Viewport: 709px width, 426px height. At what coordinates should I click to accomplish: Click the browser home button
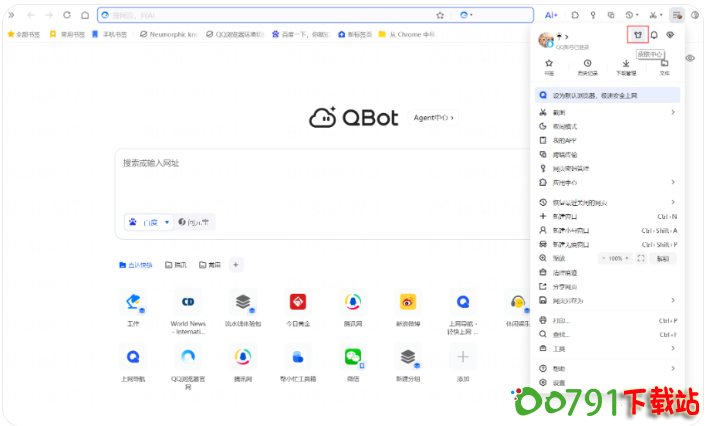(84, 15)
